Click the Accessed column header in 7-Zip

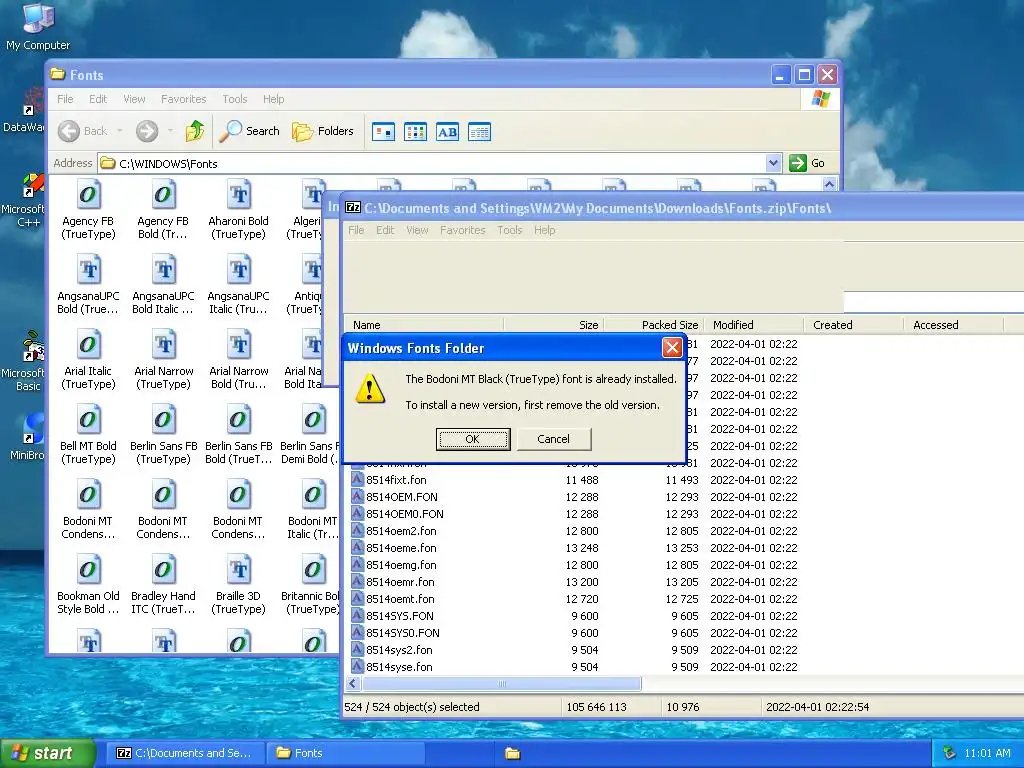click(x=953, y=325)
